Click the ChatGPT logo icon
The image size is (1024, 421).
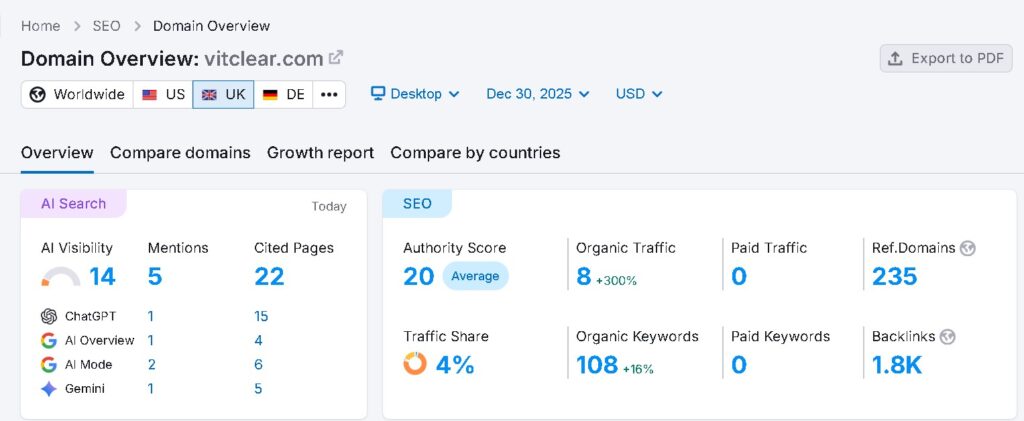click(48, 317)
